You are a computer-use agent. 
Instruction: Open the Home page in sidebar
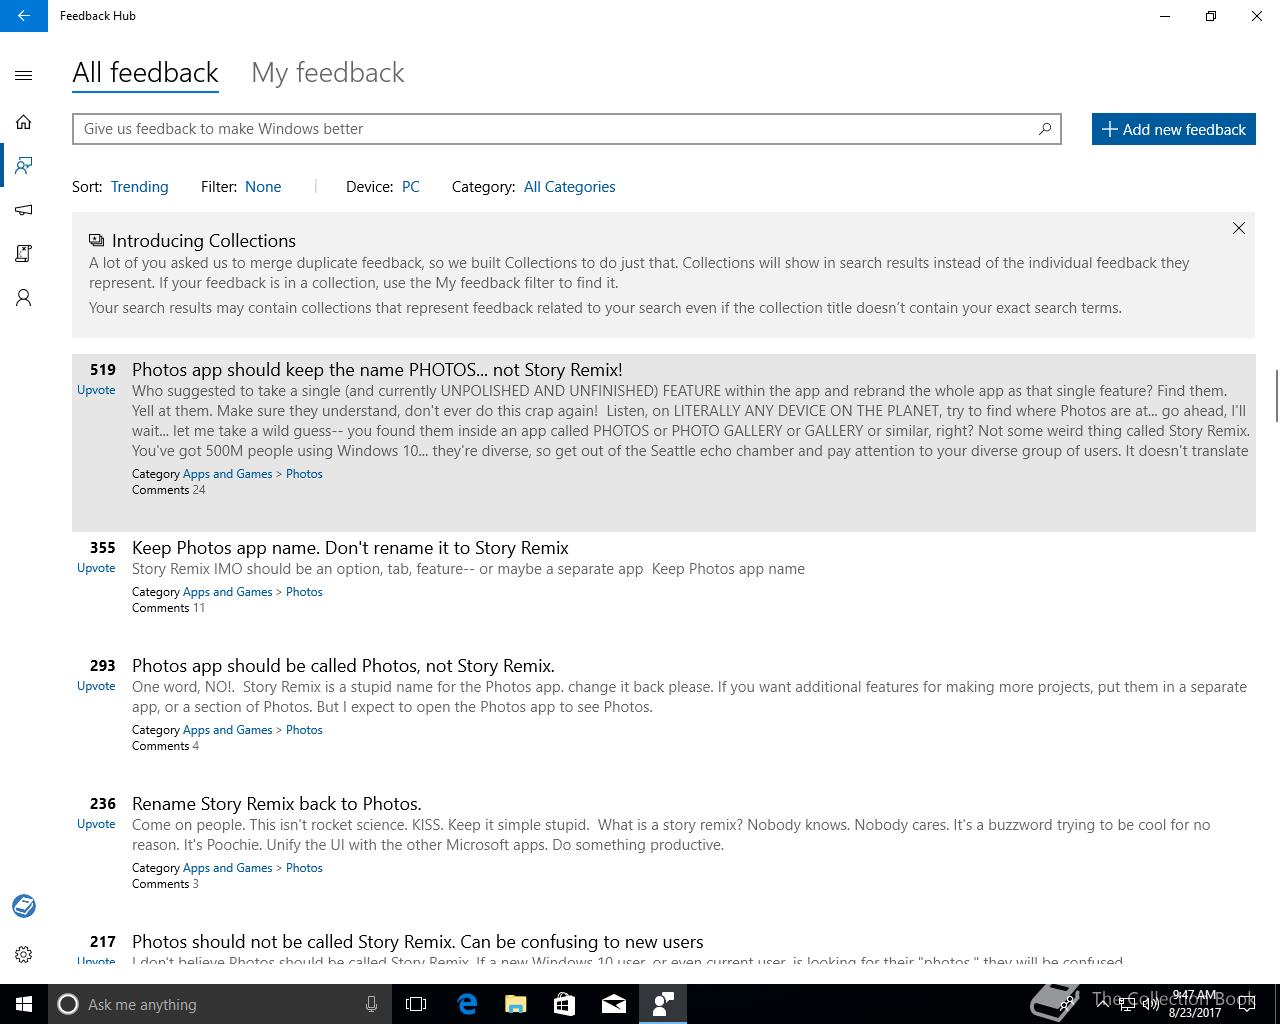(24, 122)
